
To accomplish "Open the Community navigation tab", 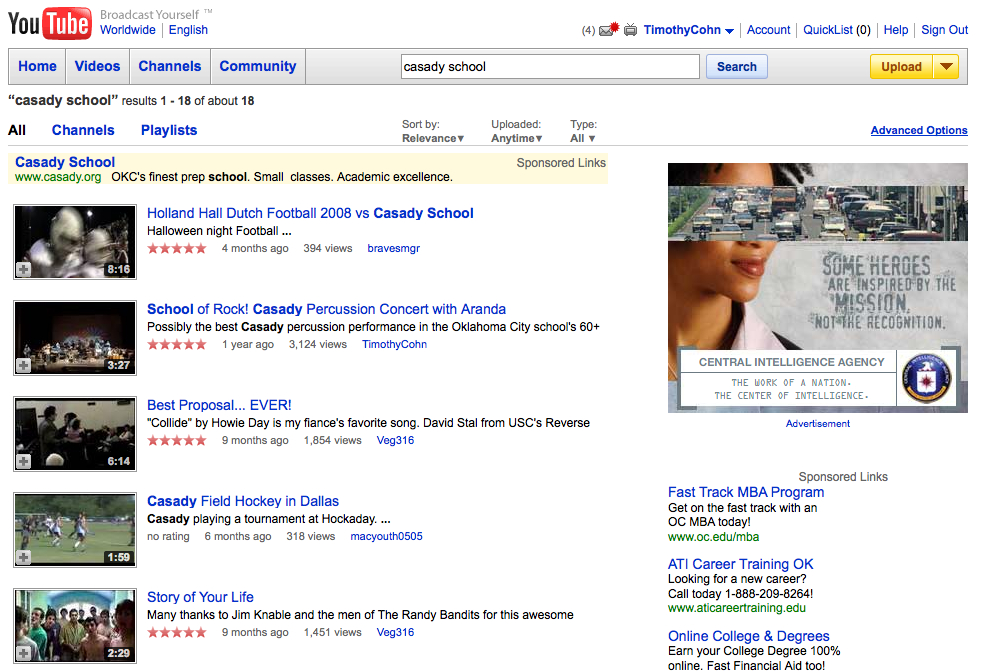I will pyautogui.click(x=258, y=67).
